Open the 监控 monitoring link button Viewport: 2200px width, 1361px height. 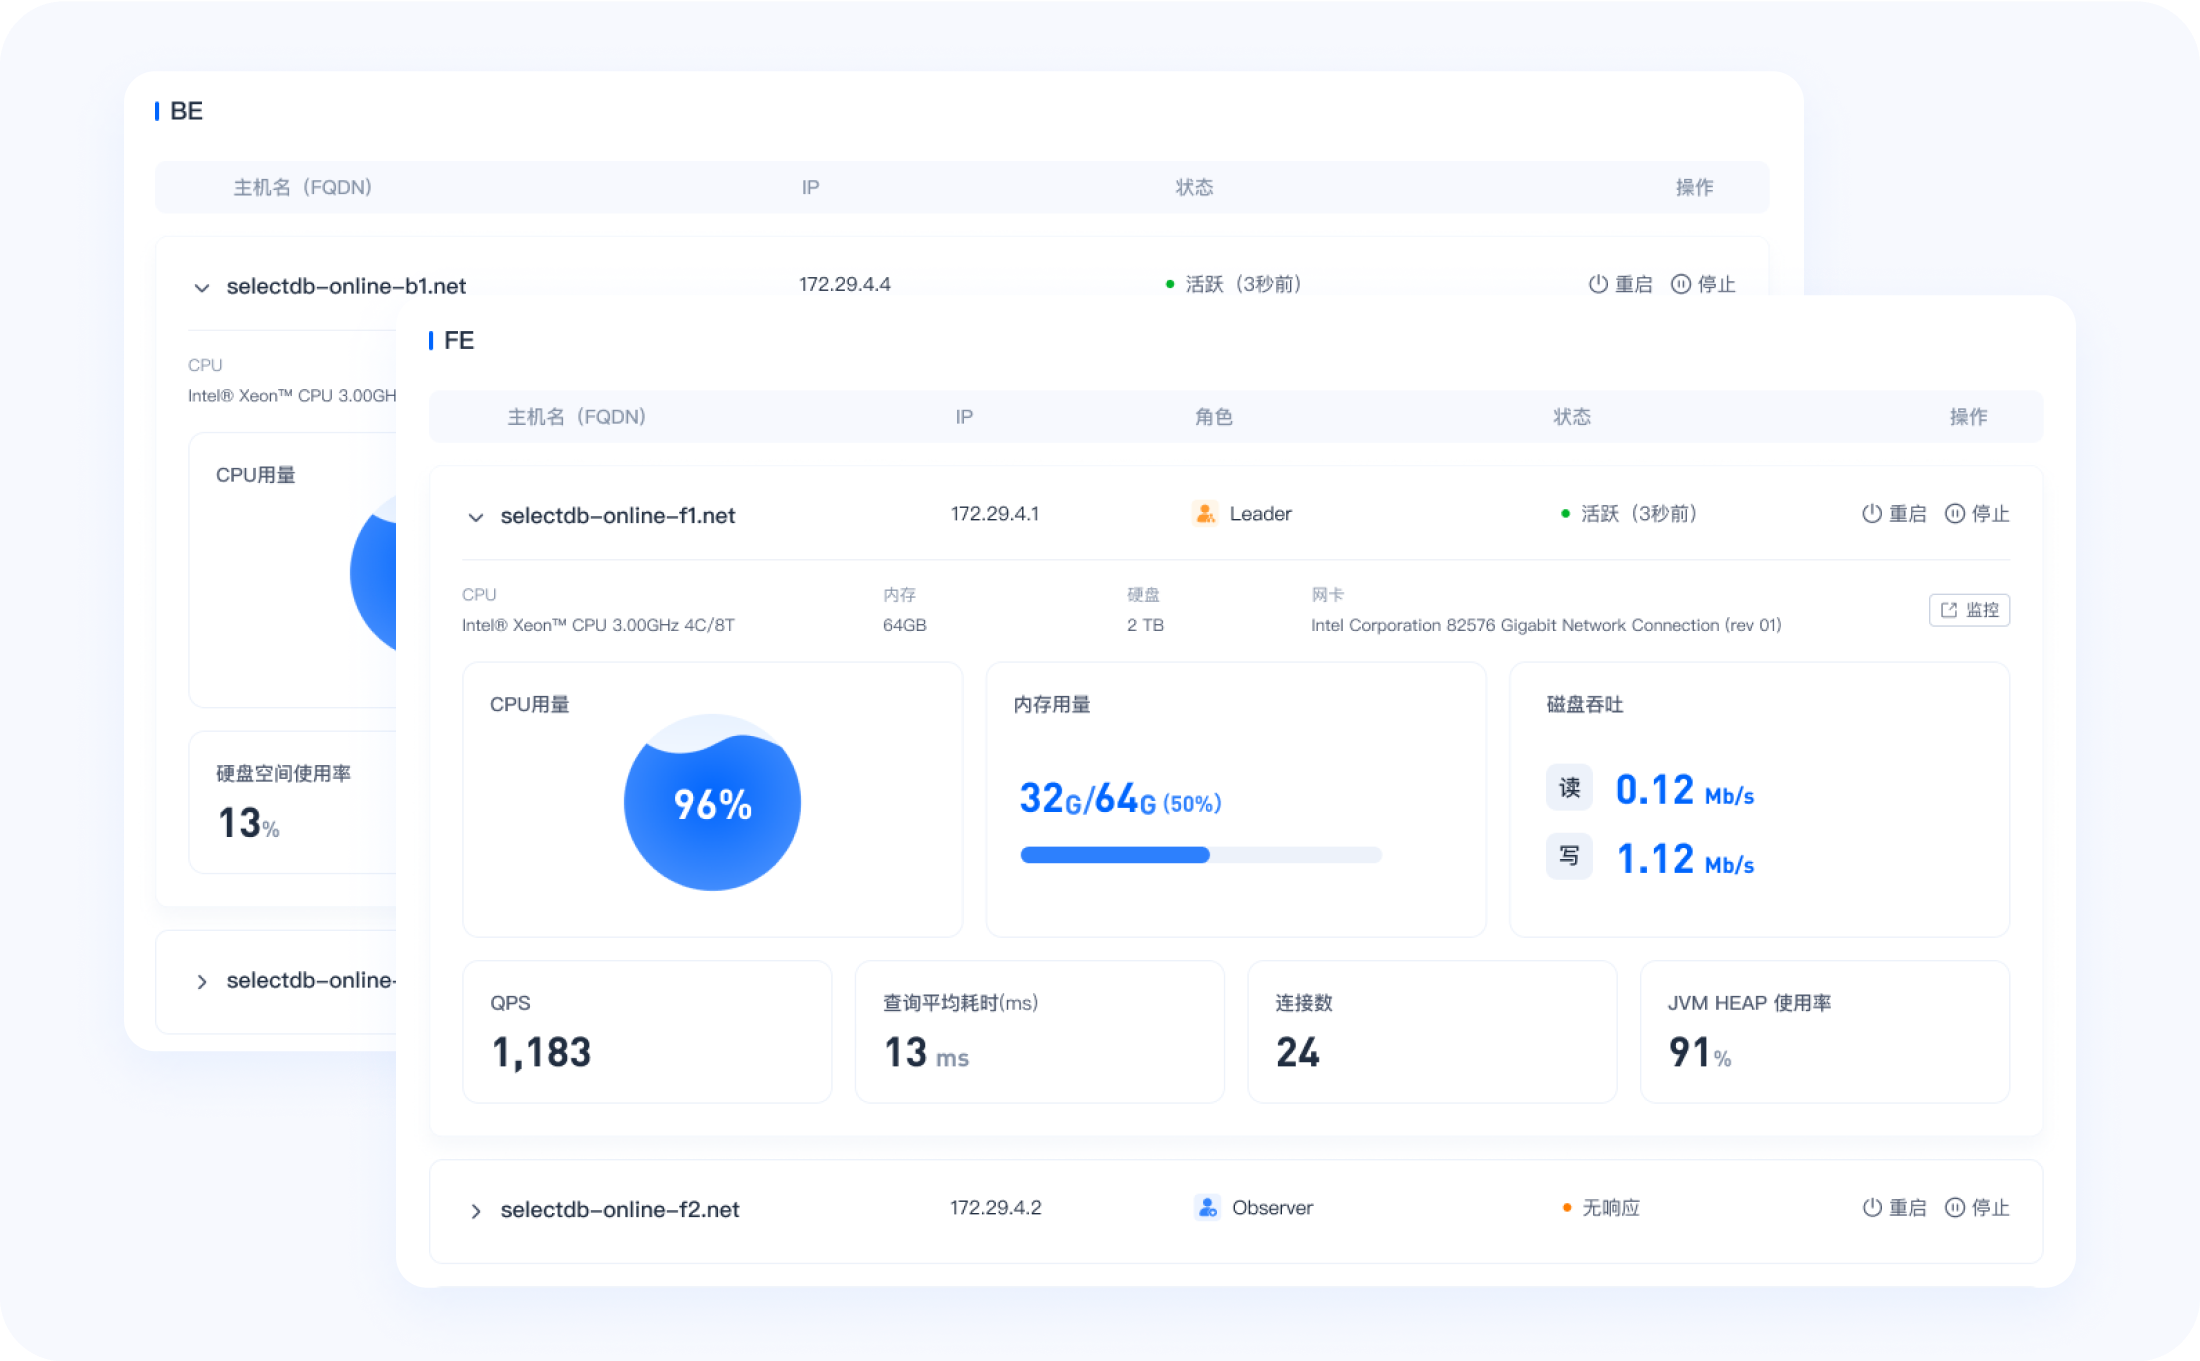[1969, 610]
